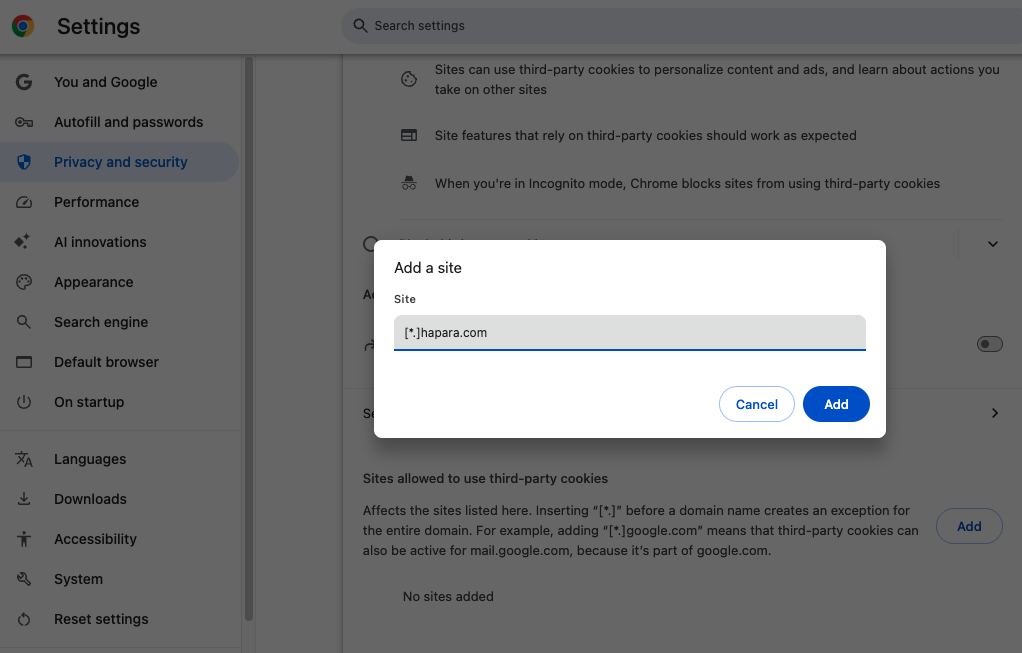Click 'Sites allowed to use third-party cookies' heading
The image size is (1022, 653).
(485, 478)
